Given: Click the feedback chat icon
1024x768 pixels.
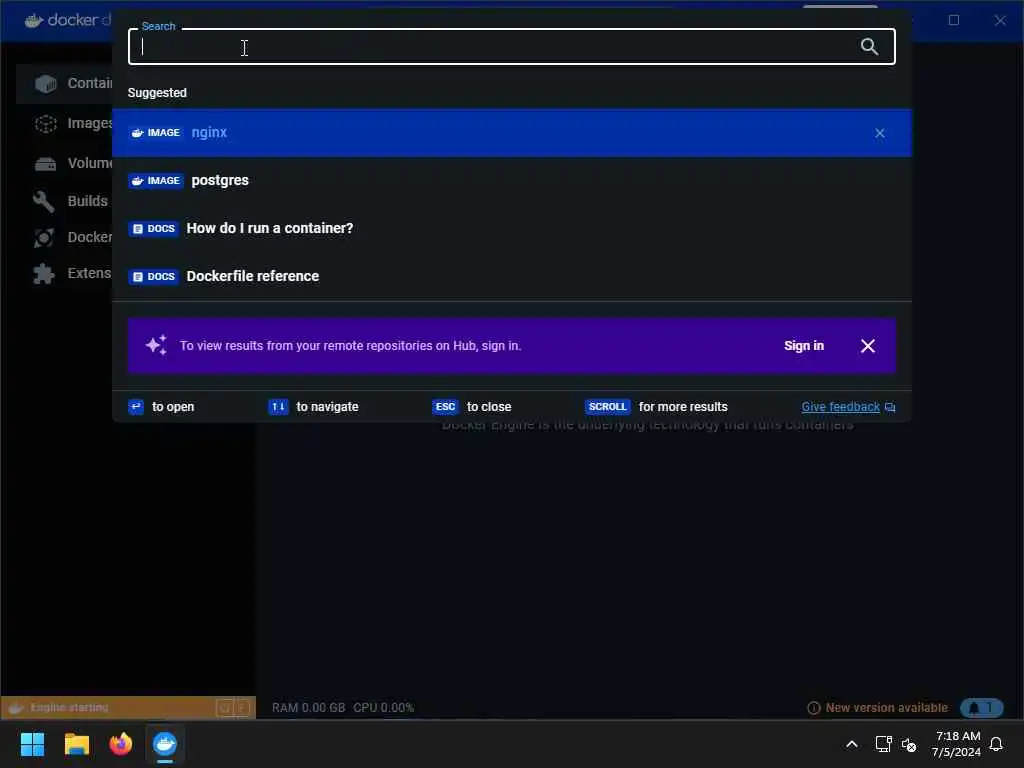Looking at the screenshot, I should click(889, 408).
